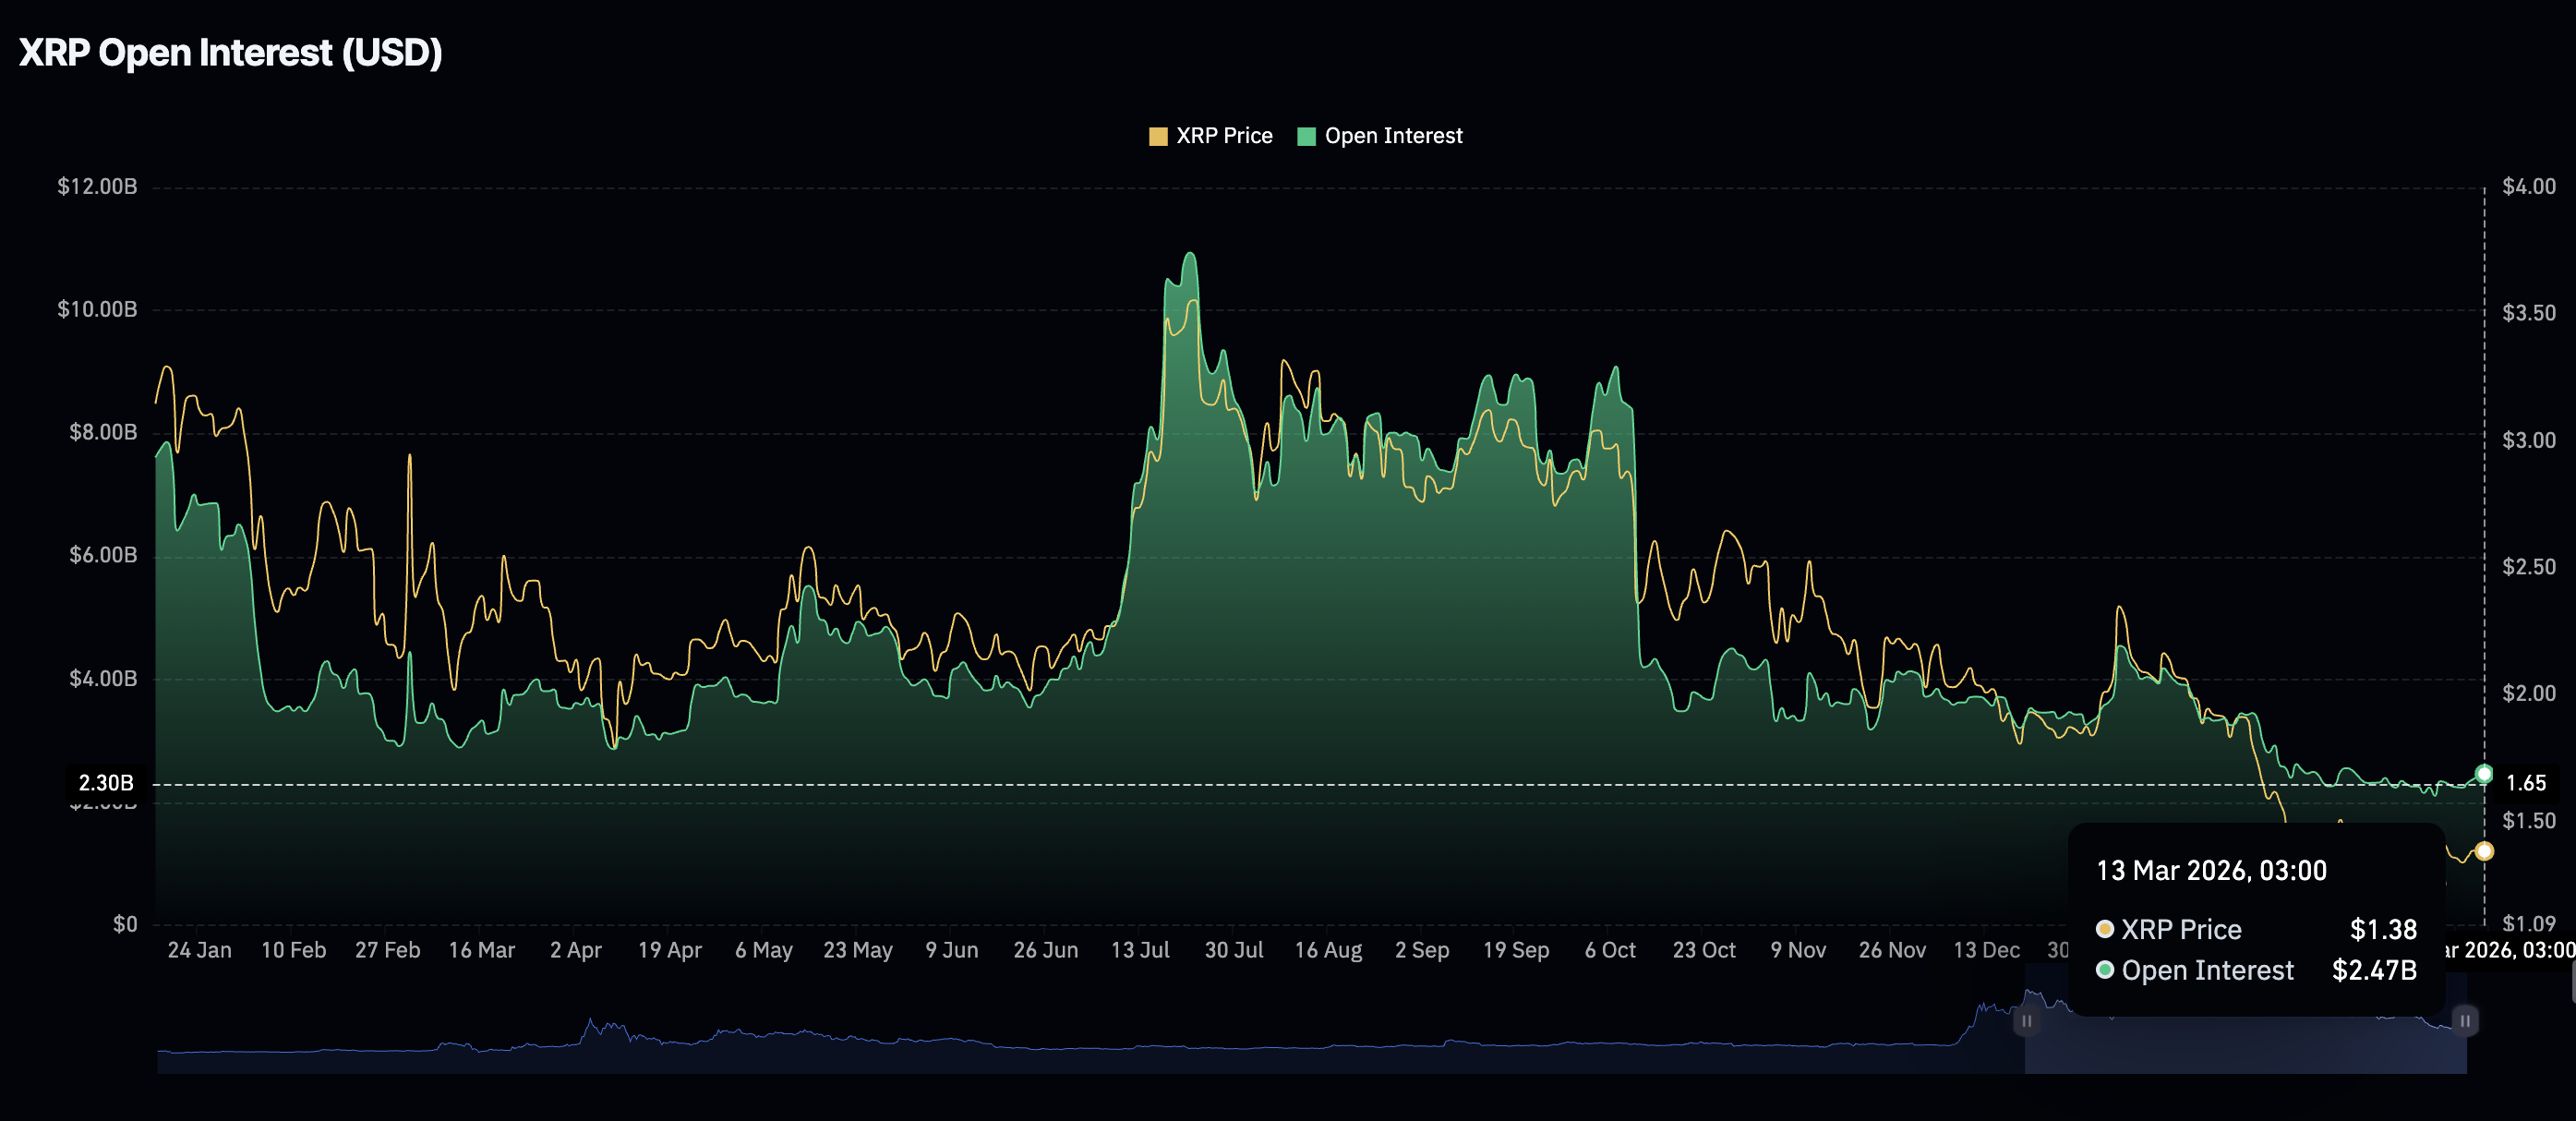Click the right range selector handle
The image size is (2576, 1121).
coord(2465,1021)
